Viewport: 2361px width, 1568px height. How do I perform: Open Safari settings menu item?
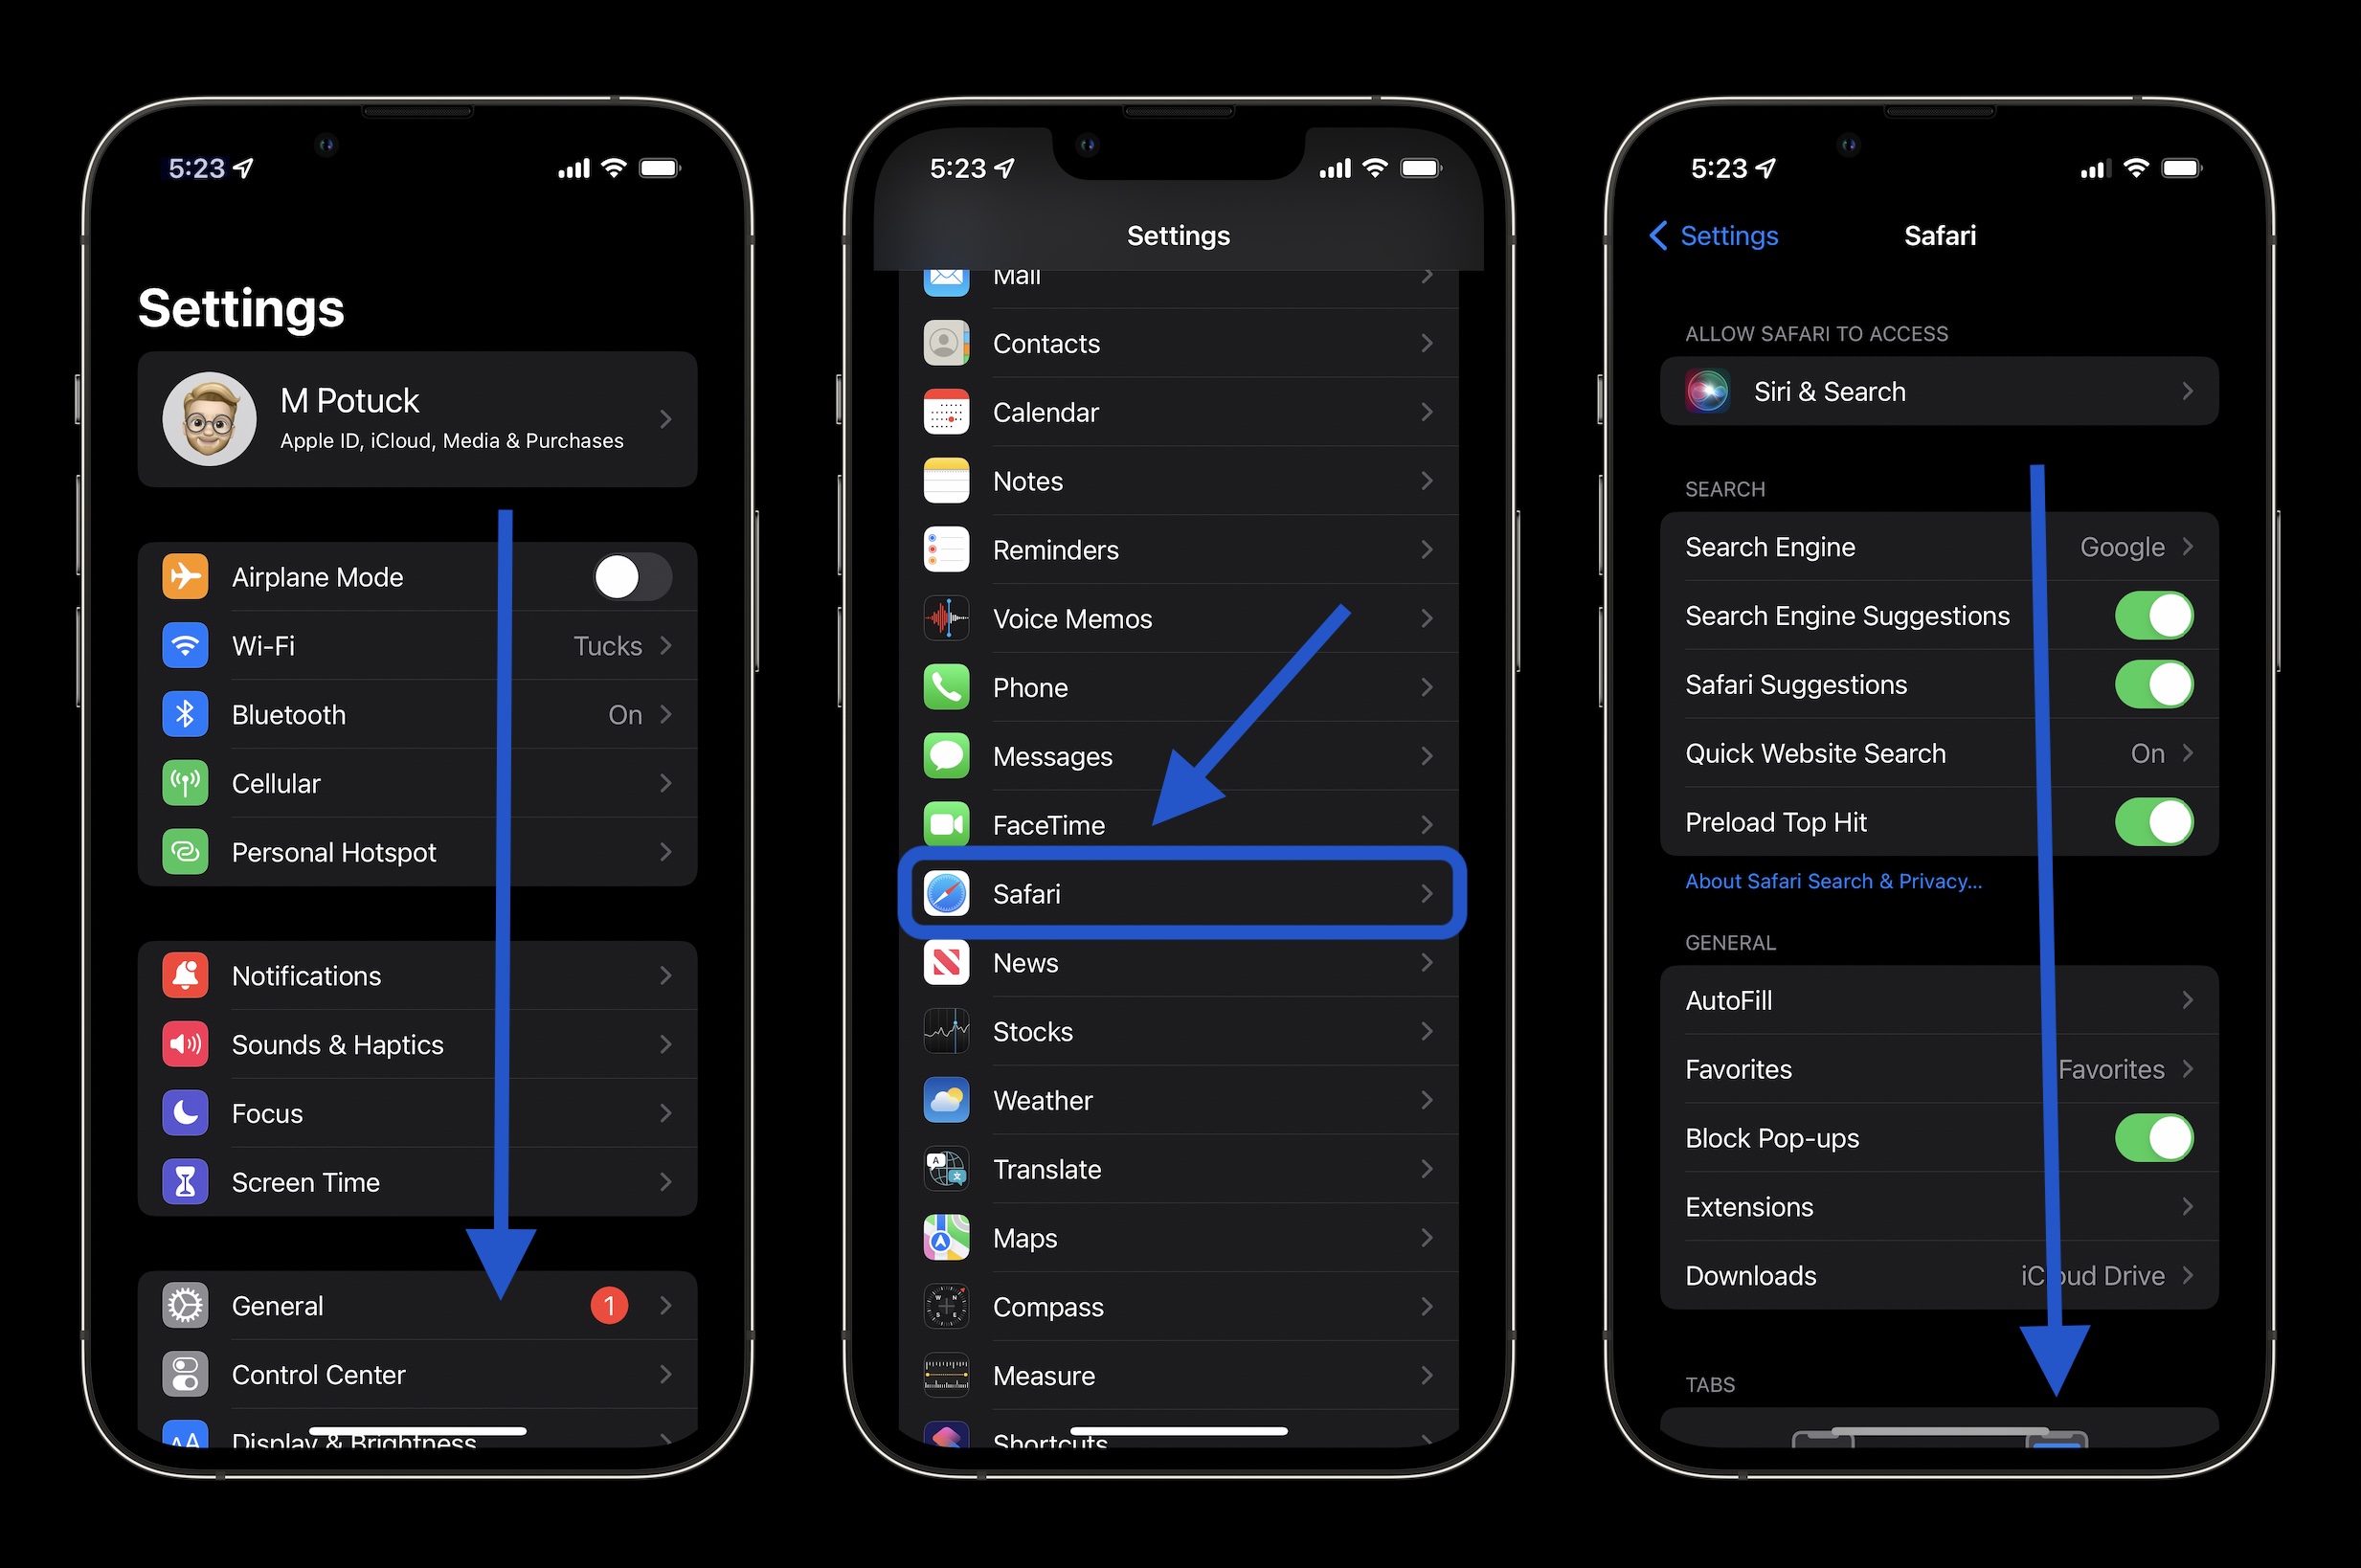[x=1178, y=892]
